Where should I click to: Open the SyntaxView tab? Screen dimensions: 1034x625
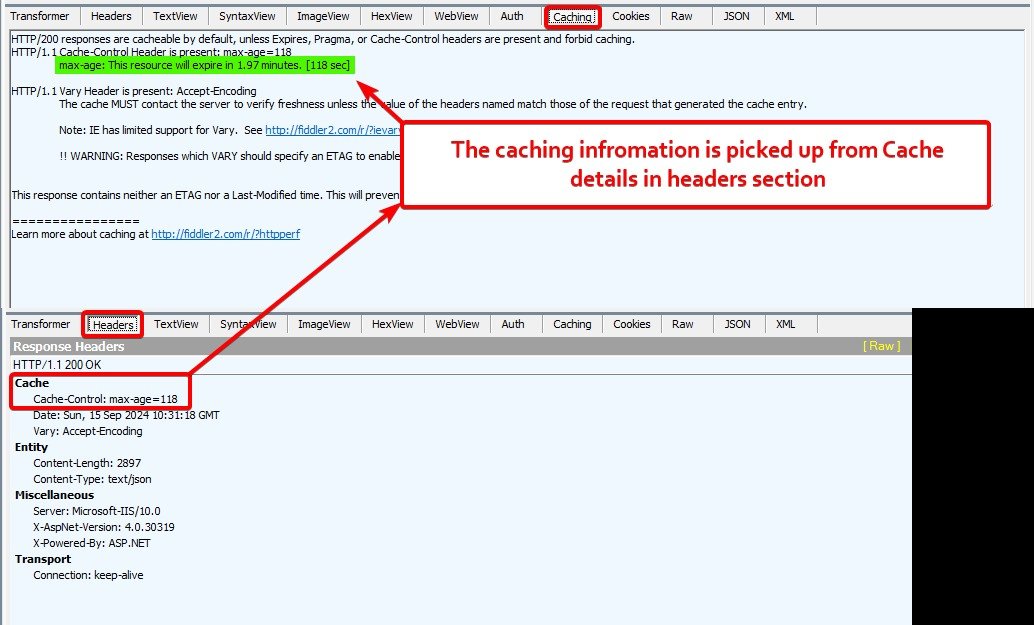tap(245, 15)
